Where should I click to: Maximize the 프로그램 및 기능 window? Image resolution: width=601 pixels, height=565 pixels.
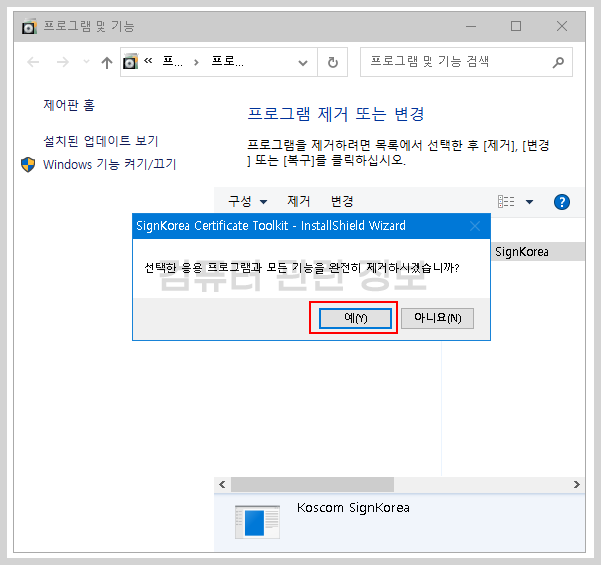pyautogui.click(x=516, y=26)
